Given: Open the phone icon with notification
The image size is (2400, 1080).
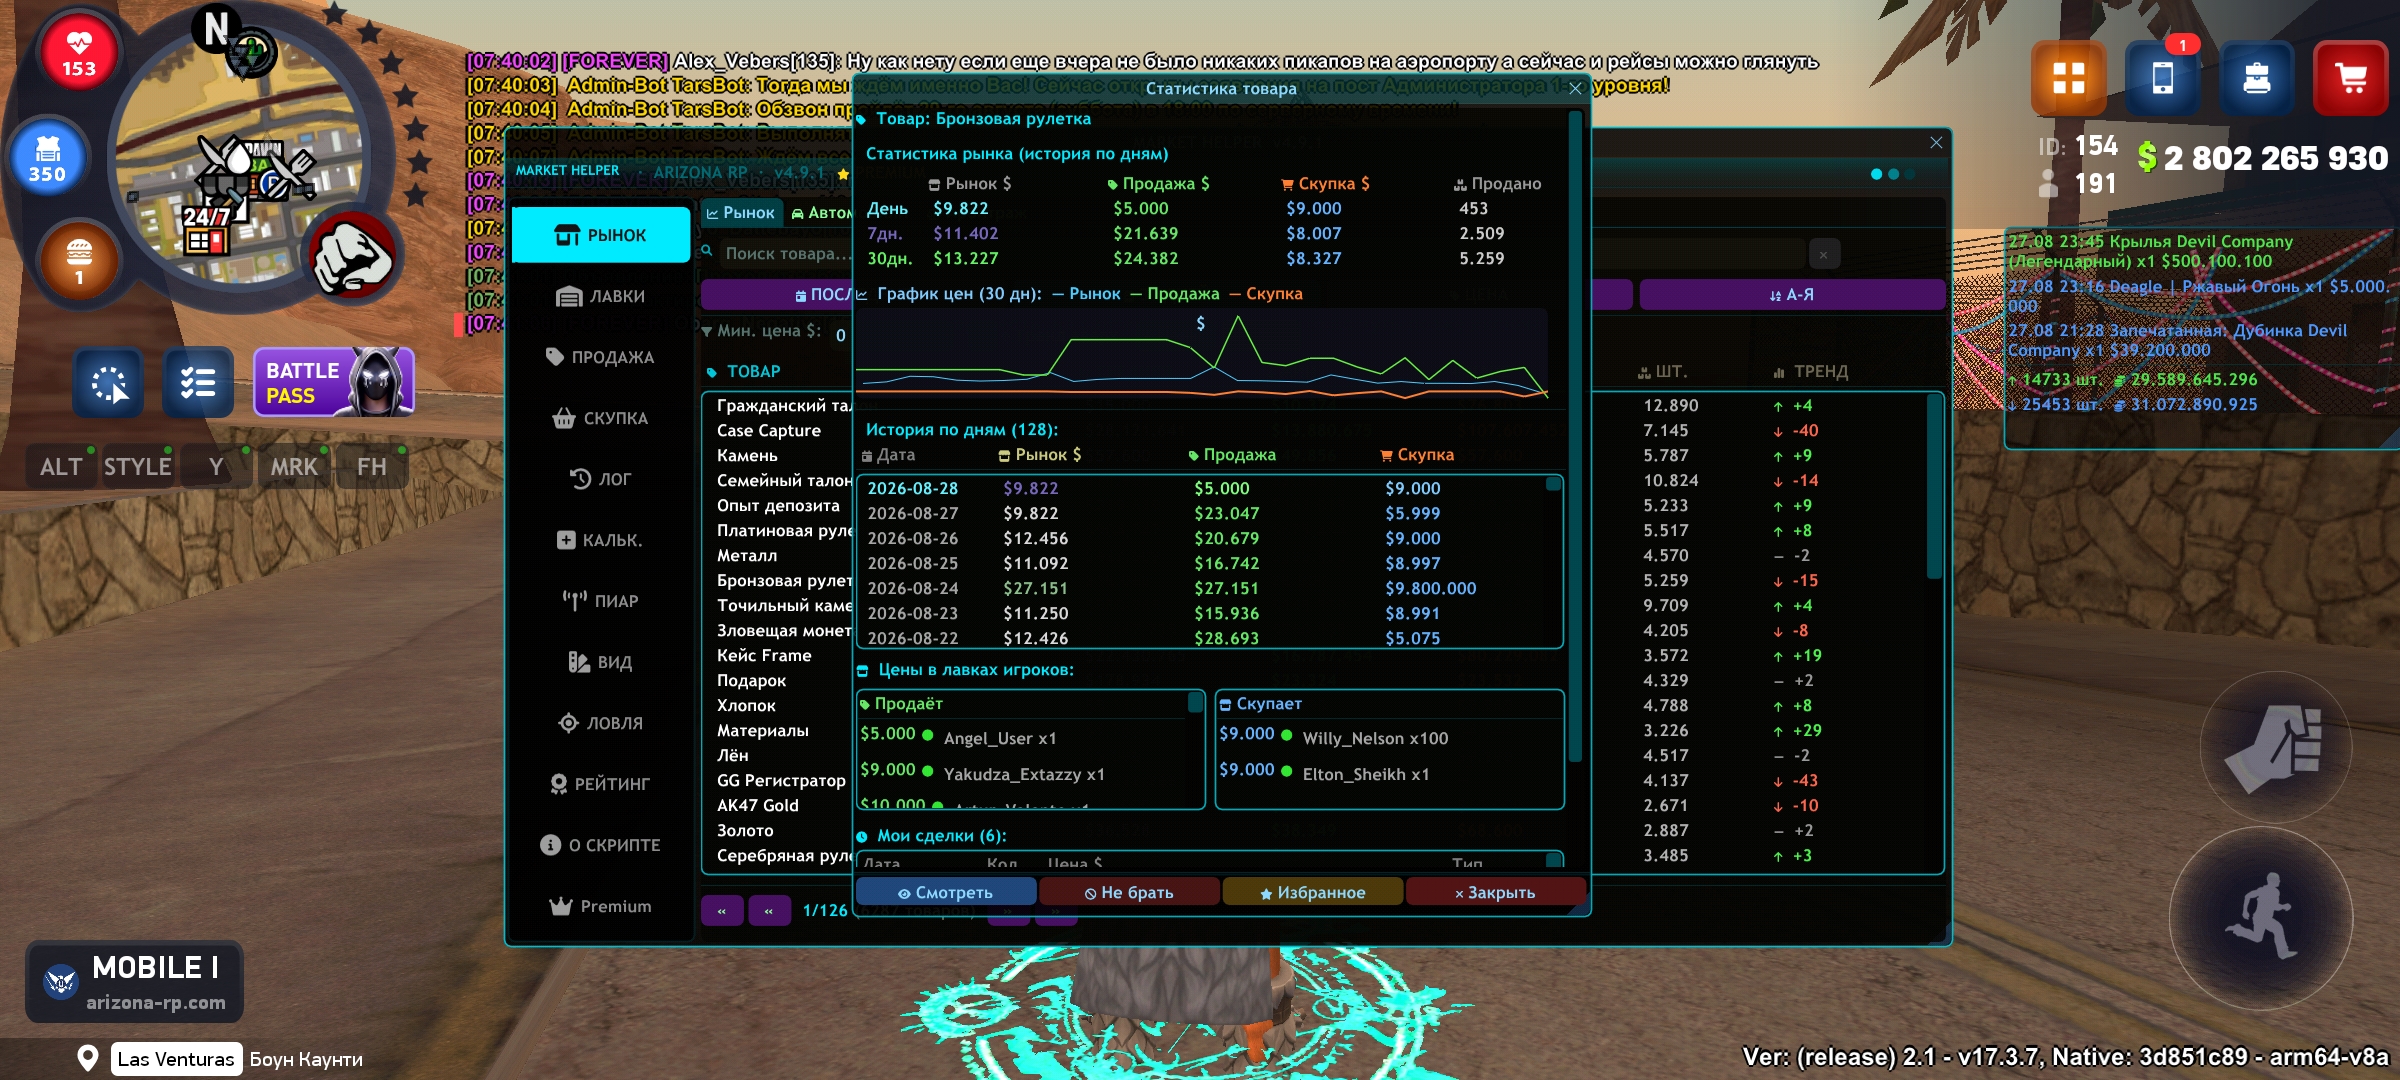Looking at the screenshot, I should [2162, 77].
